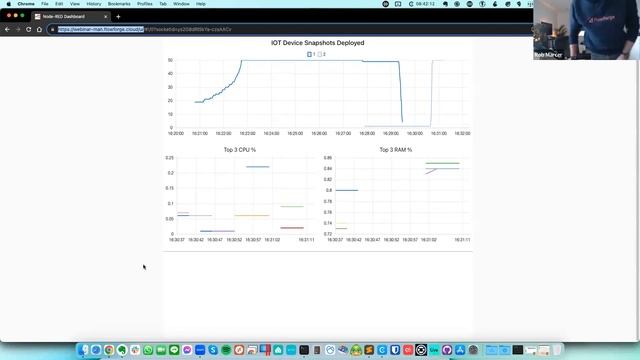Open Bitwarden shield icon in the Dock
640x360 pixels.
(395, 350)
